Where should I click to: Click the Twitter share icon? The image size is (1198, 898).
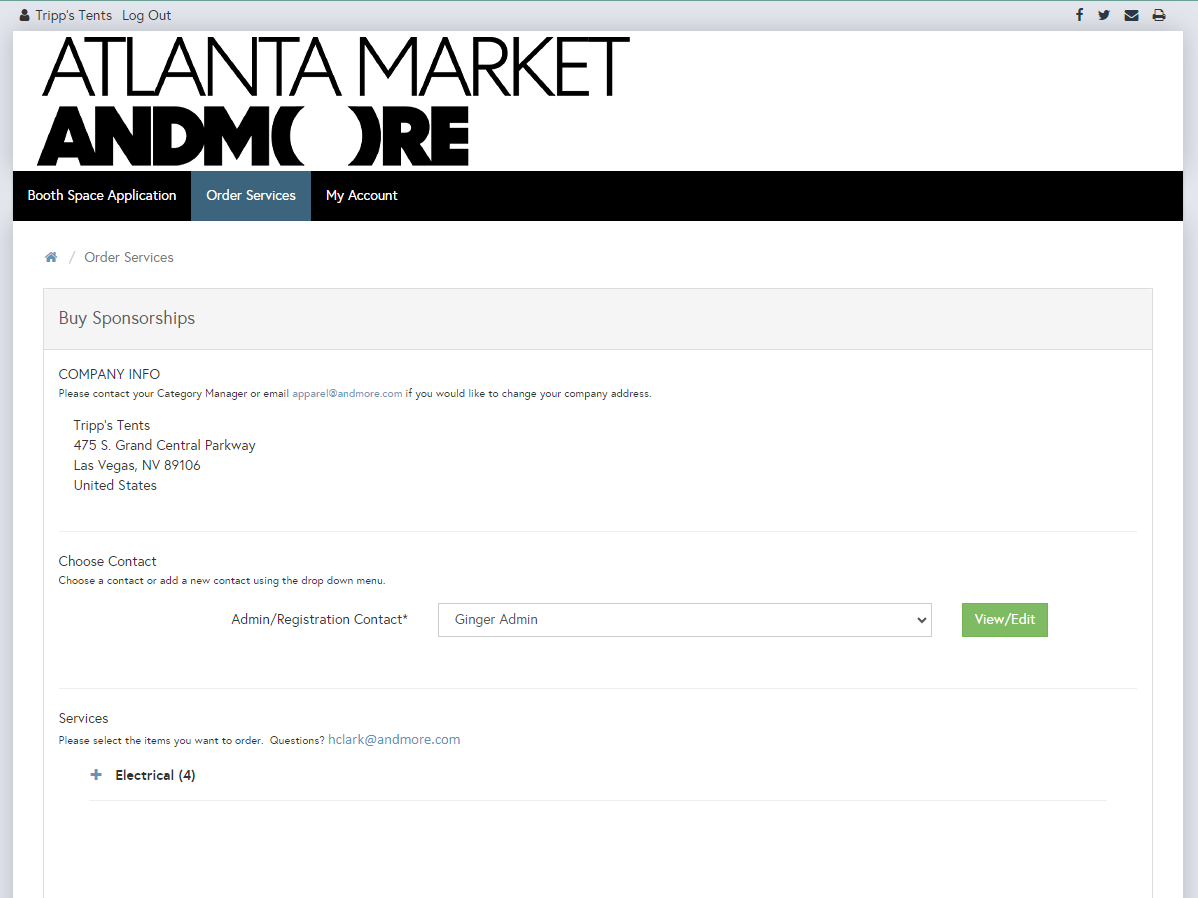1104,15
